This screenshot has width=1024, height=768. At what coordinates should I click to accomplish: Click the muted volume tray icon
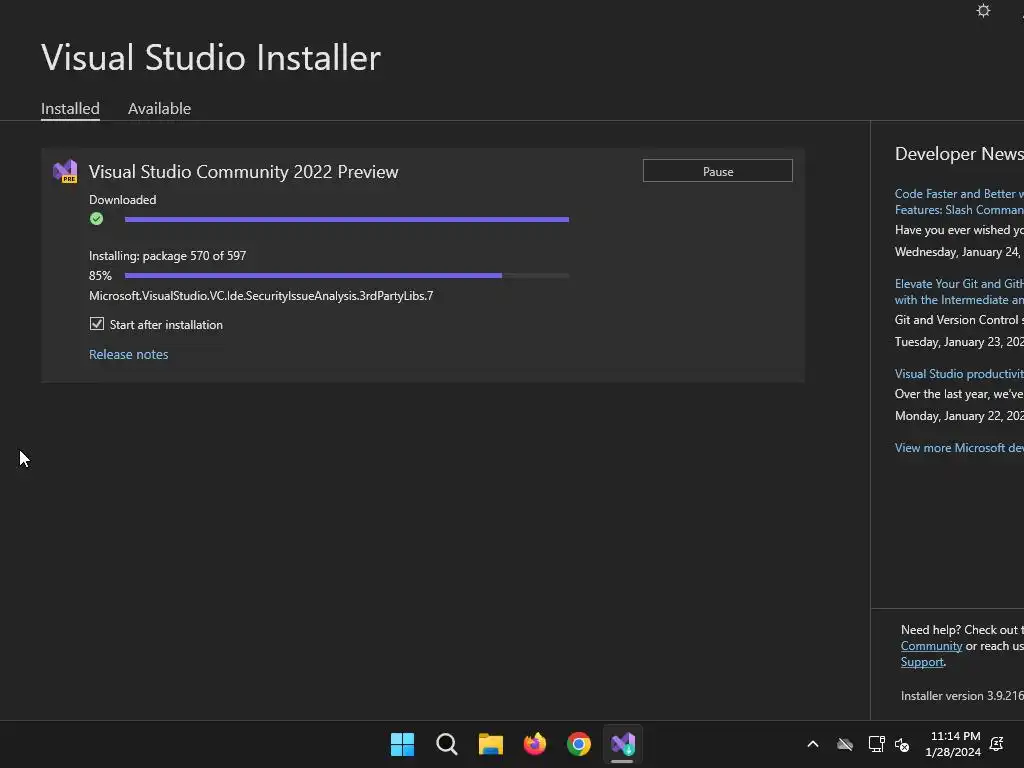point(902,744)
